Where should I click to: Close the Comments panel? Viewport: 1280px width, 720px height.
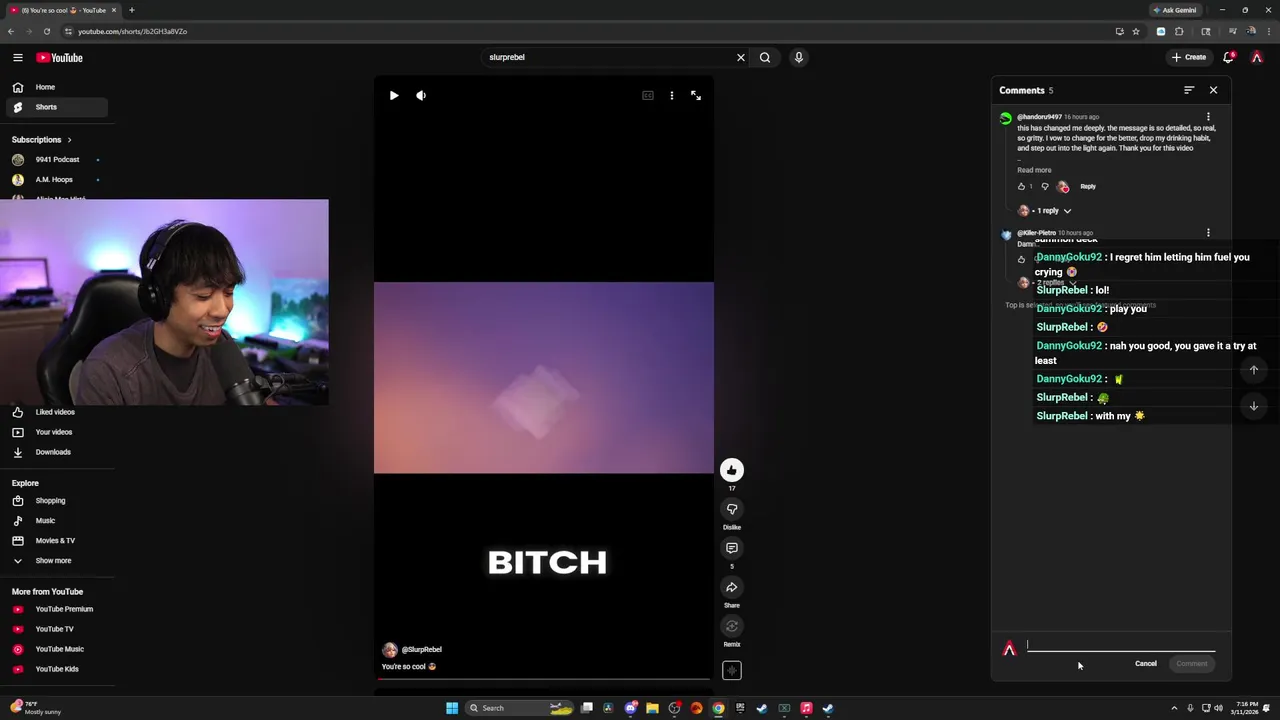coord(1214,90)
